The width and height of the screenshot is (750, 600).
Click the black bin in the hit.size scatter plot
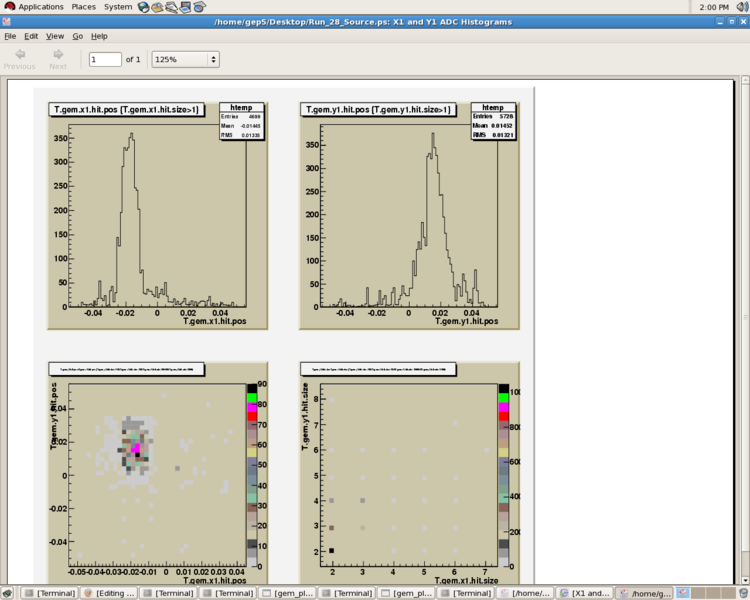tap(331, 551)
